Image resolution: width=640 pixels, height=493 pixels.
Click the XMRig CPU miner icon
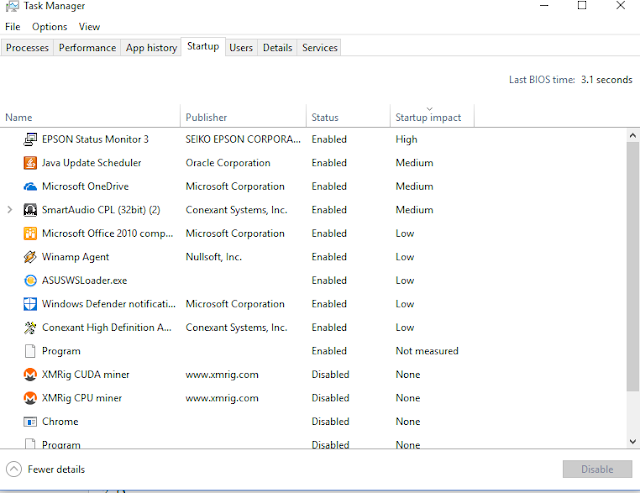click(30, 398)
